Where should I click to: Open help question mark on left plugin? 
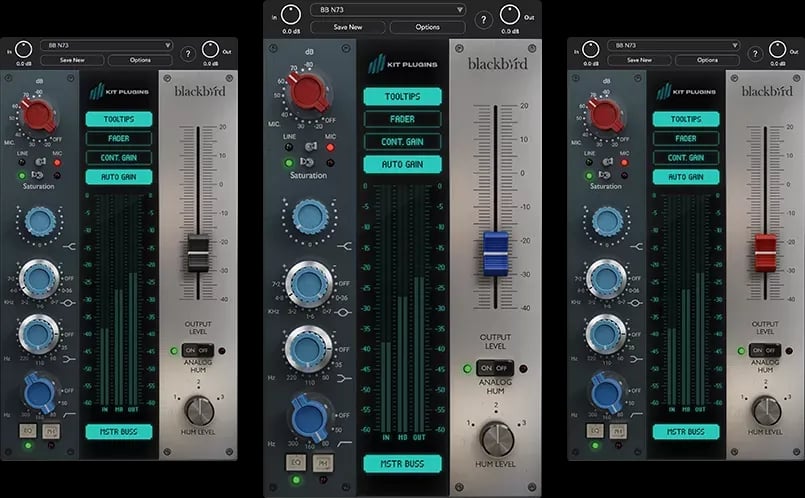click(188, 54)
